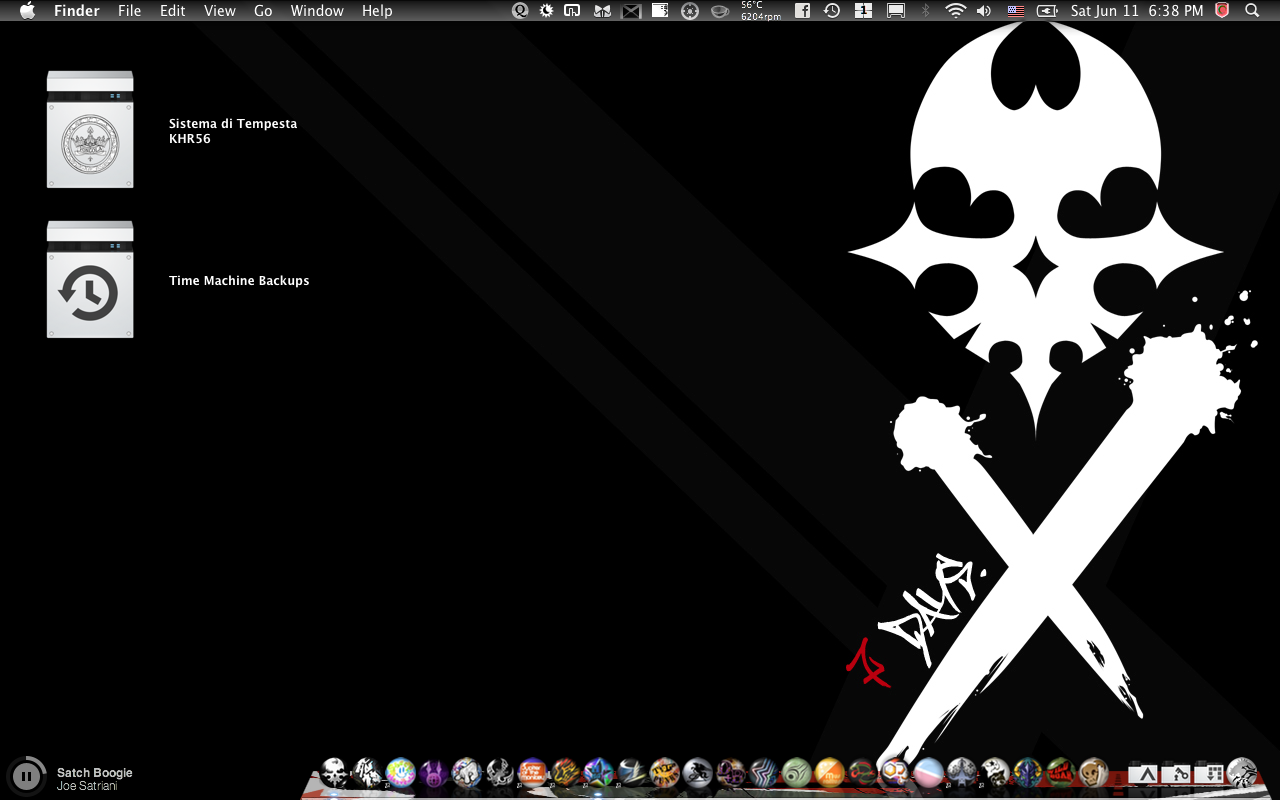
Task: Open the yellow and black flame dock icon
Action: click(565, 772)
